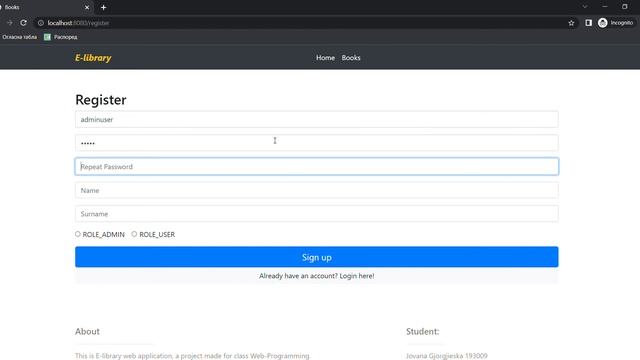Click the Student: footer heading
The height and width of the screenshot is (360, 640).
click(422, 331)
